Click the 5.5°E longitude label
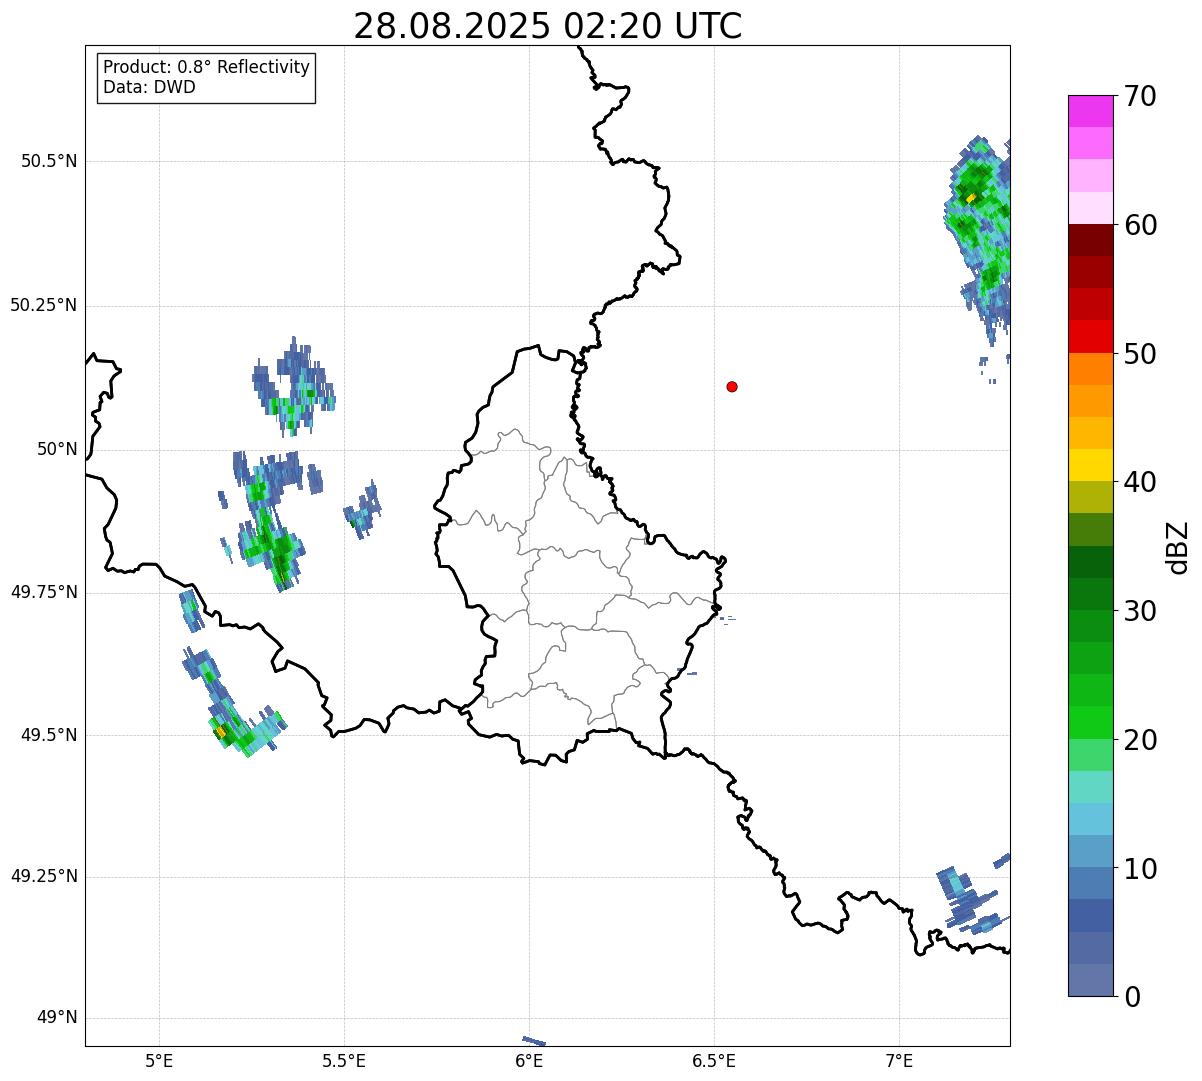This screenshot has width=1202, height=1081. (344, 1061)
